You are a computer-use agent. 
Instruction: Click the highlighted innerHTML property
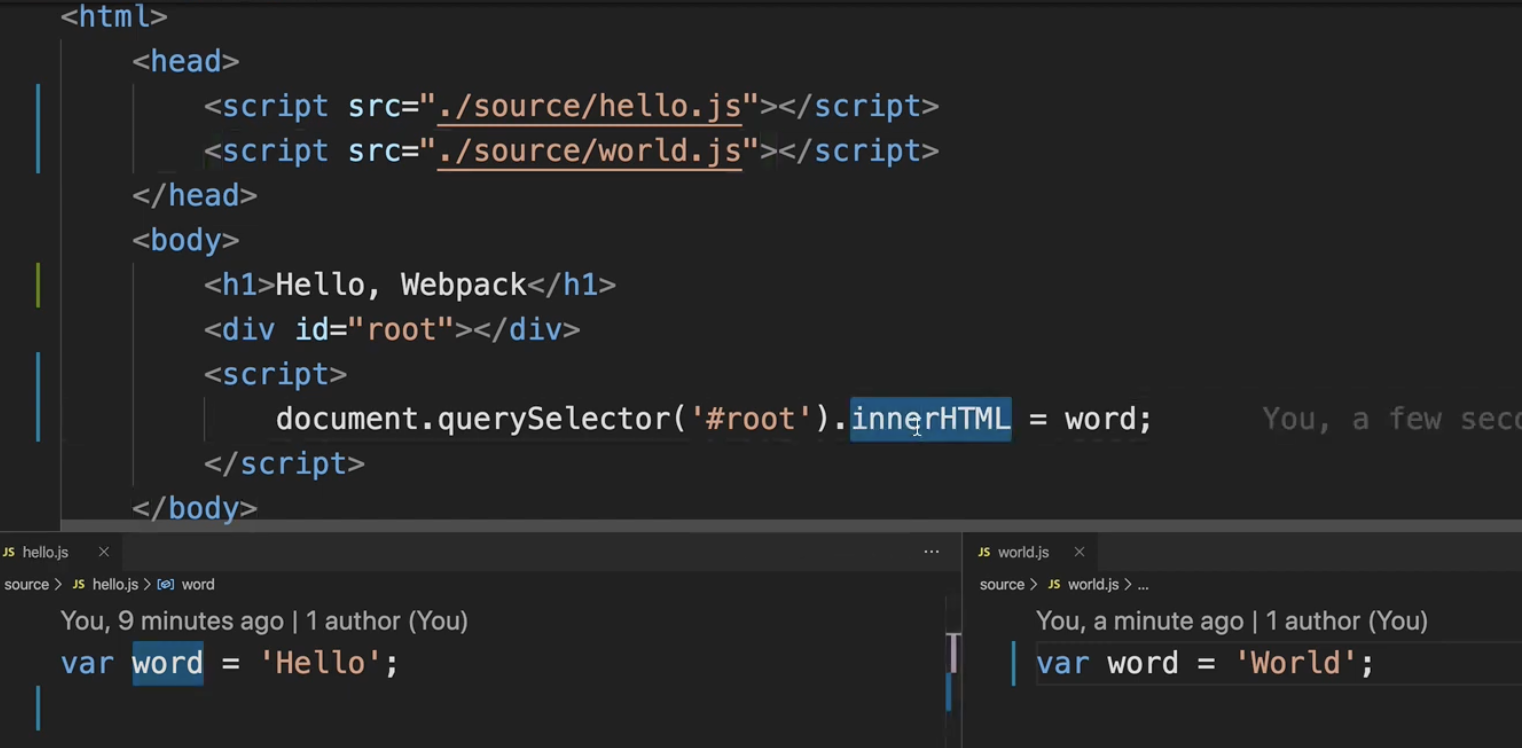click(931, 418)
